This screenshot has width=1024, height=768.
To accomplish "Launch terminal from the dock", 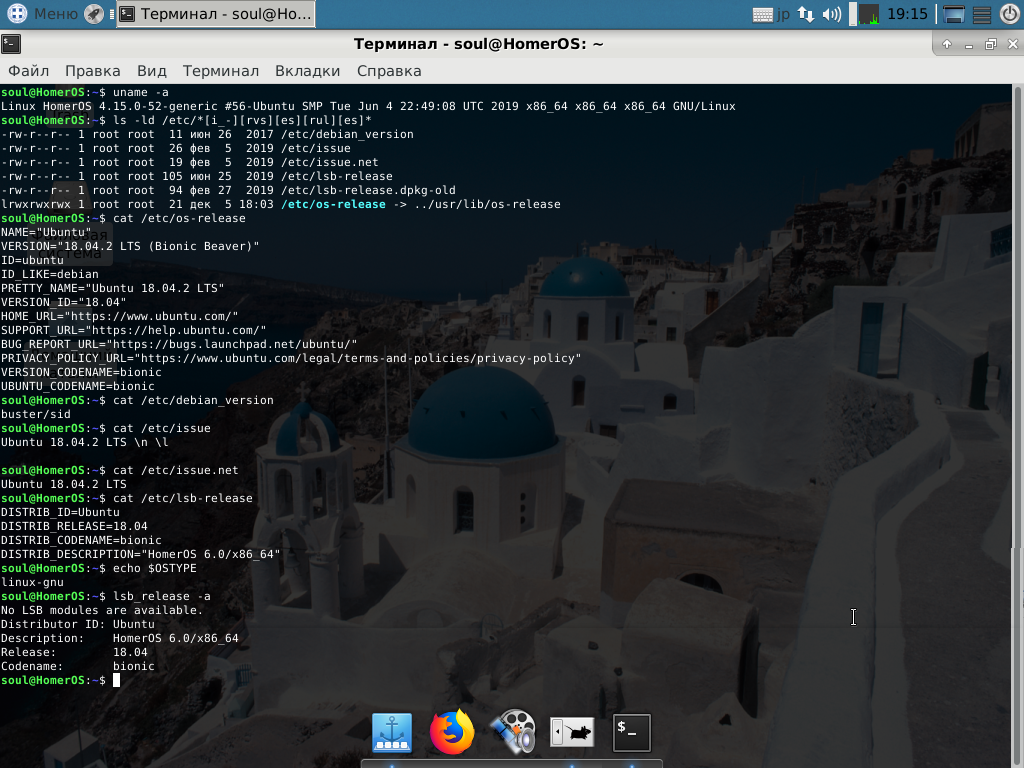I will click(x=632, y=733).
